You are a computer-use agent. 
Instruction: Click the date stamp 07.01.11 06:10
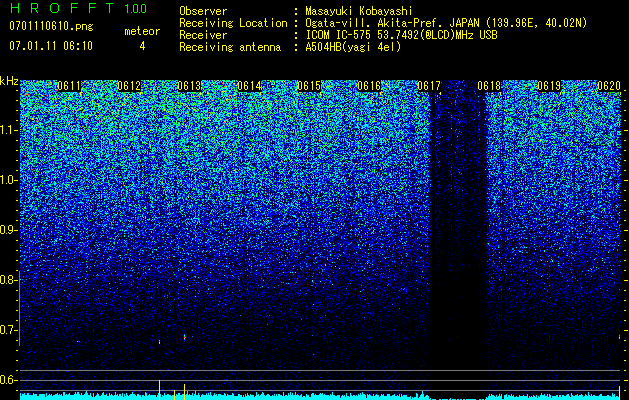51,46
